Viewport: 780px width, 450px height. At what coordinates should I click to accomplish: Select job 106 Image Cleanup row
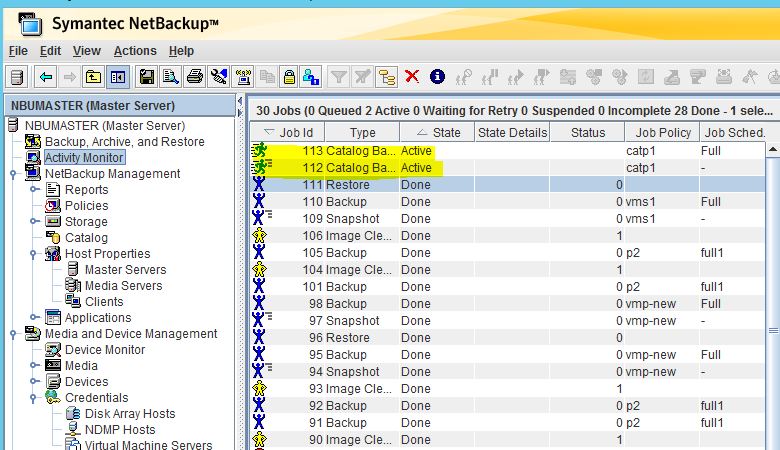[508, 236]
